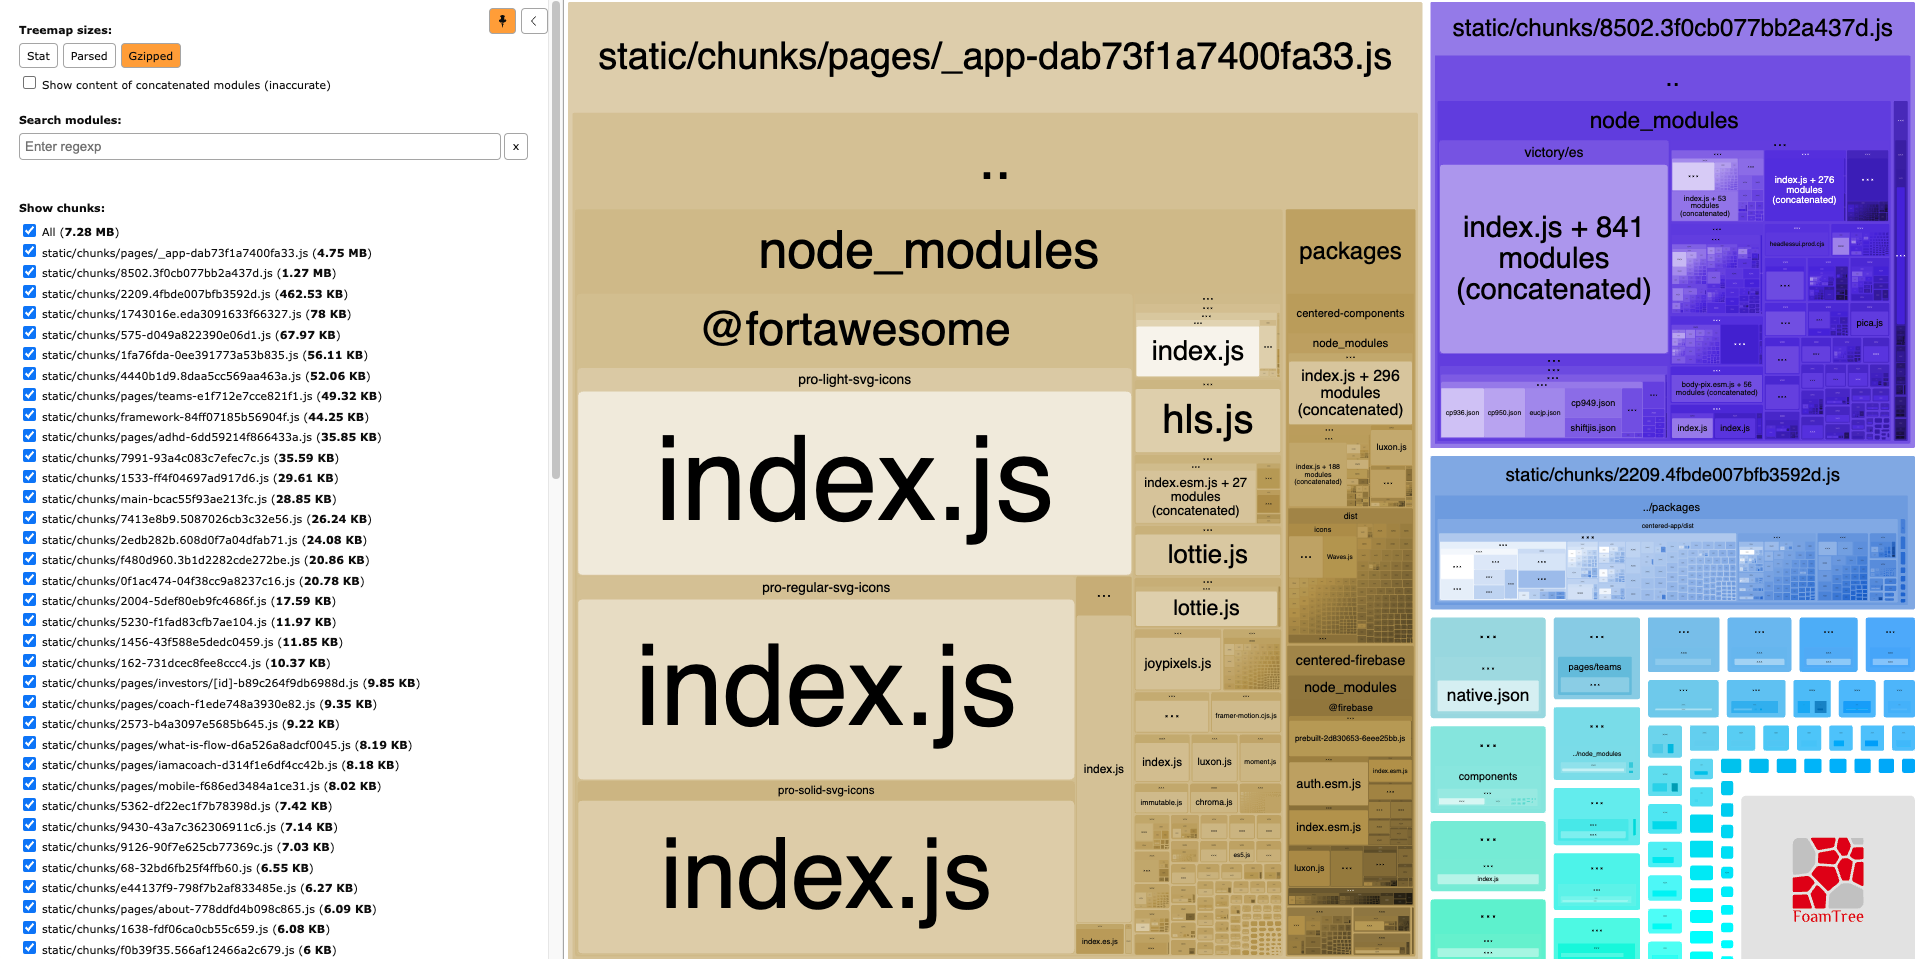The height and width of the screenshot is (959, 1917).
Task: Select the immutable.js module block
Action: click(1161, 802)
